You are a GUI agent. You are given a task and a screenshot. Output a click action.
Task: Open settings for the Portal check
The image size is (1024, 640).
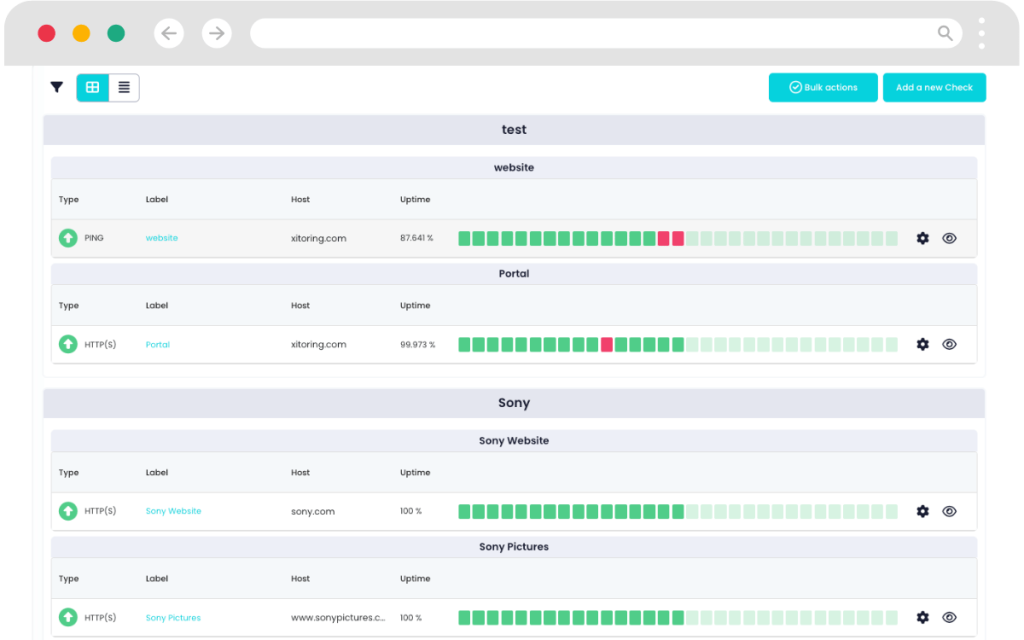pos(921,344)
